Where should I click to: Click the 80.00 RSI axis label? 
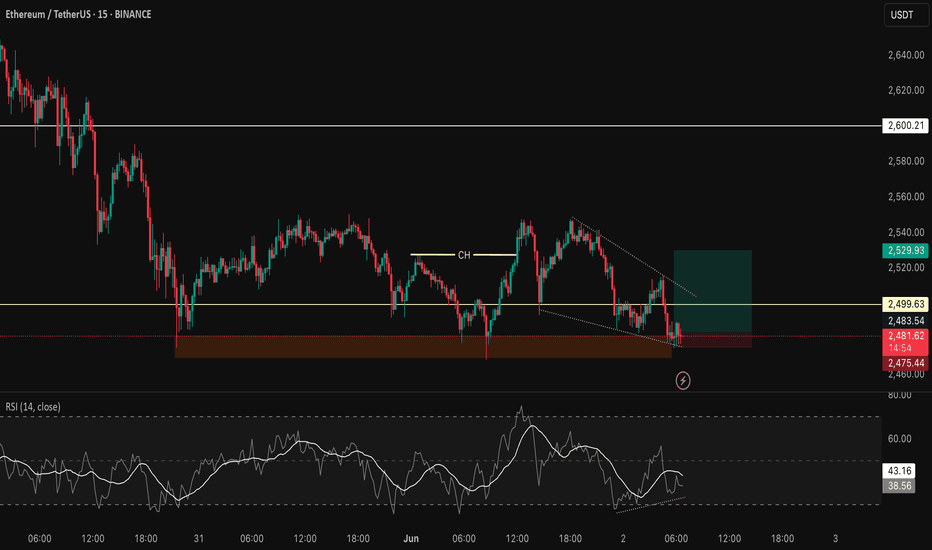tap(899, 395)
